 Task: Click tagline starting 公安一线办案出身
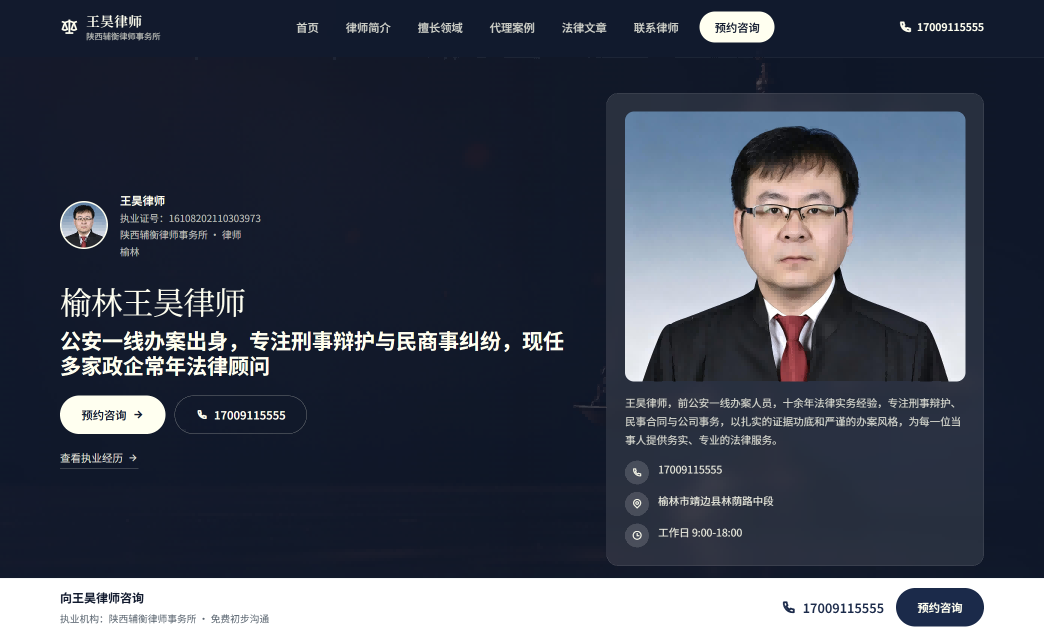[x=312, y=353]
